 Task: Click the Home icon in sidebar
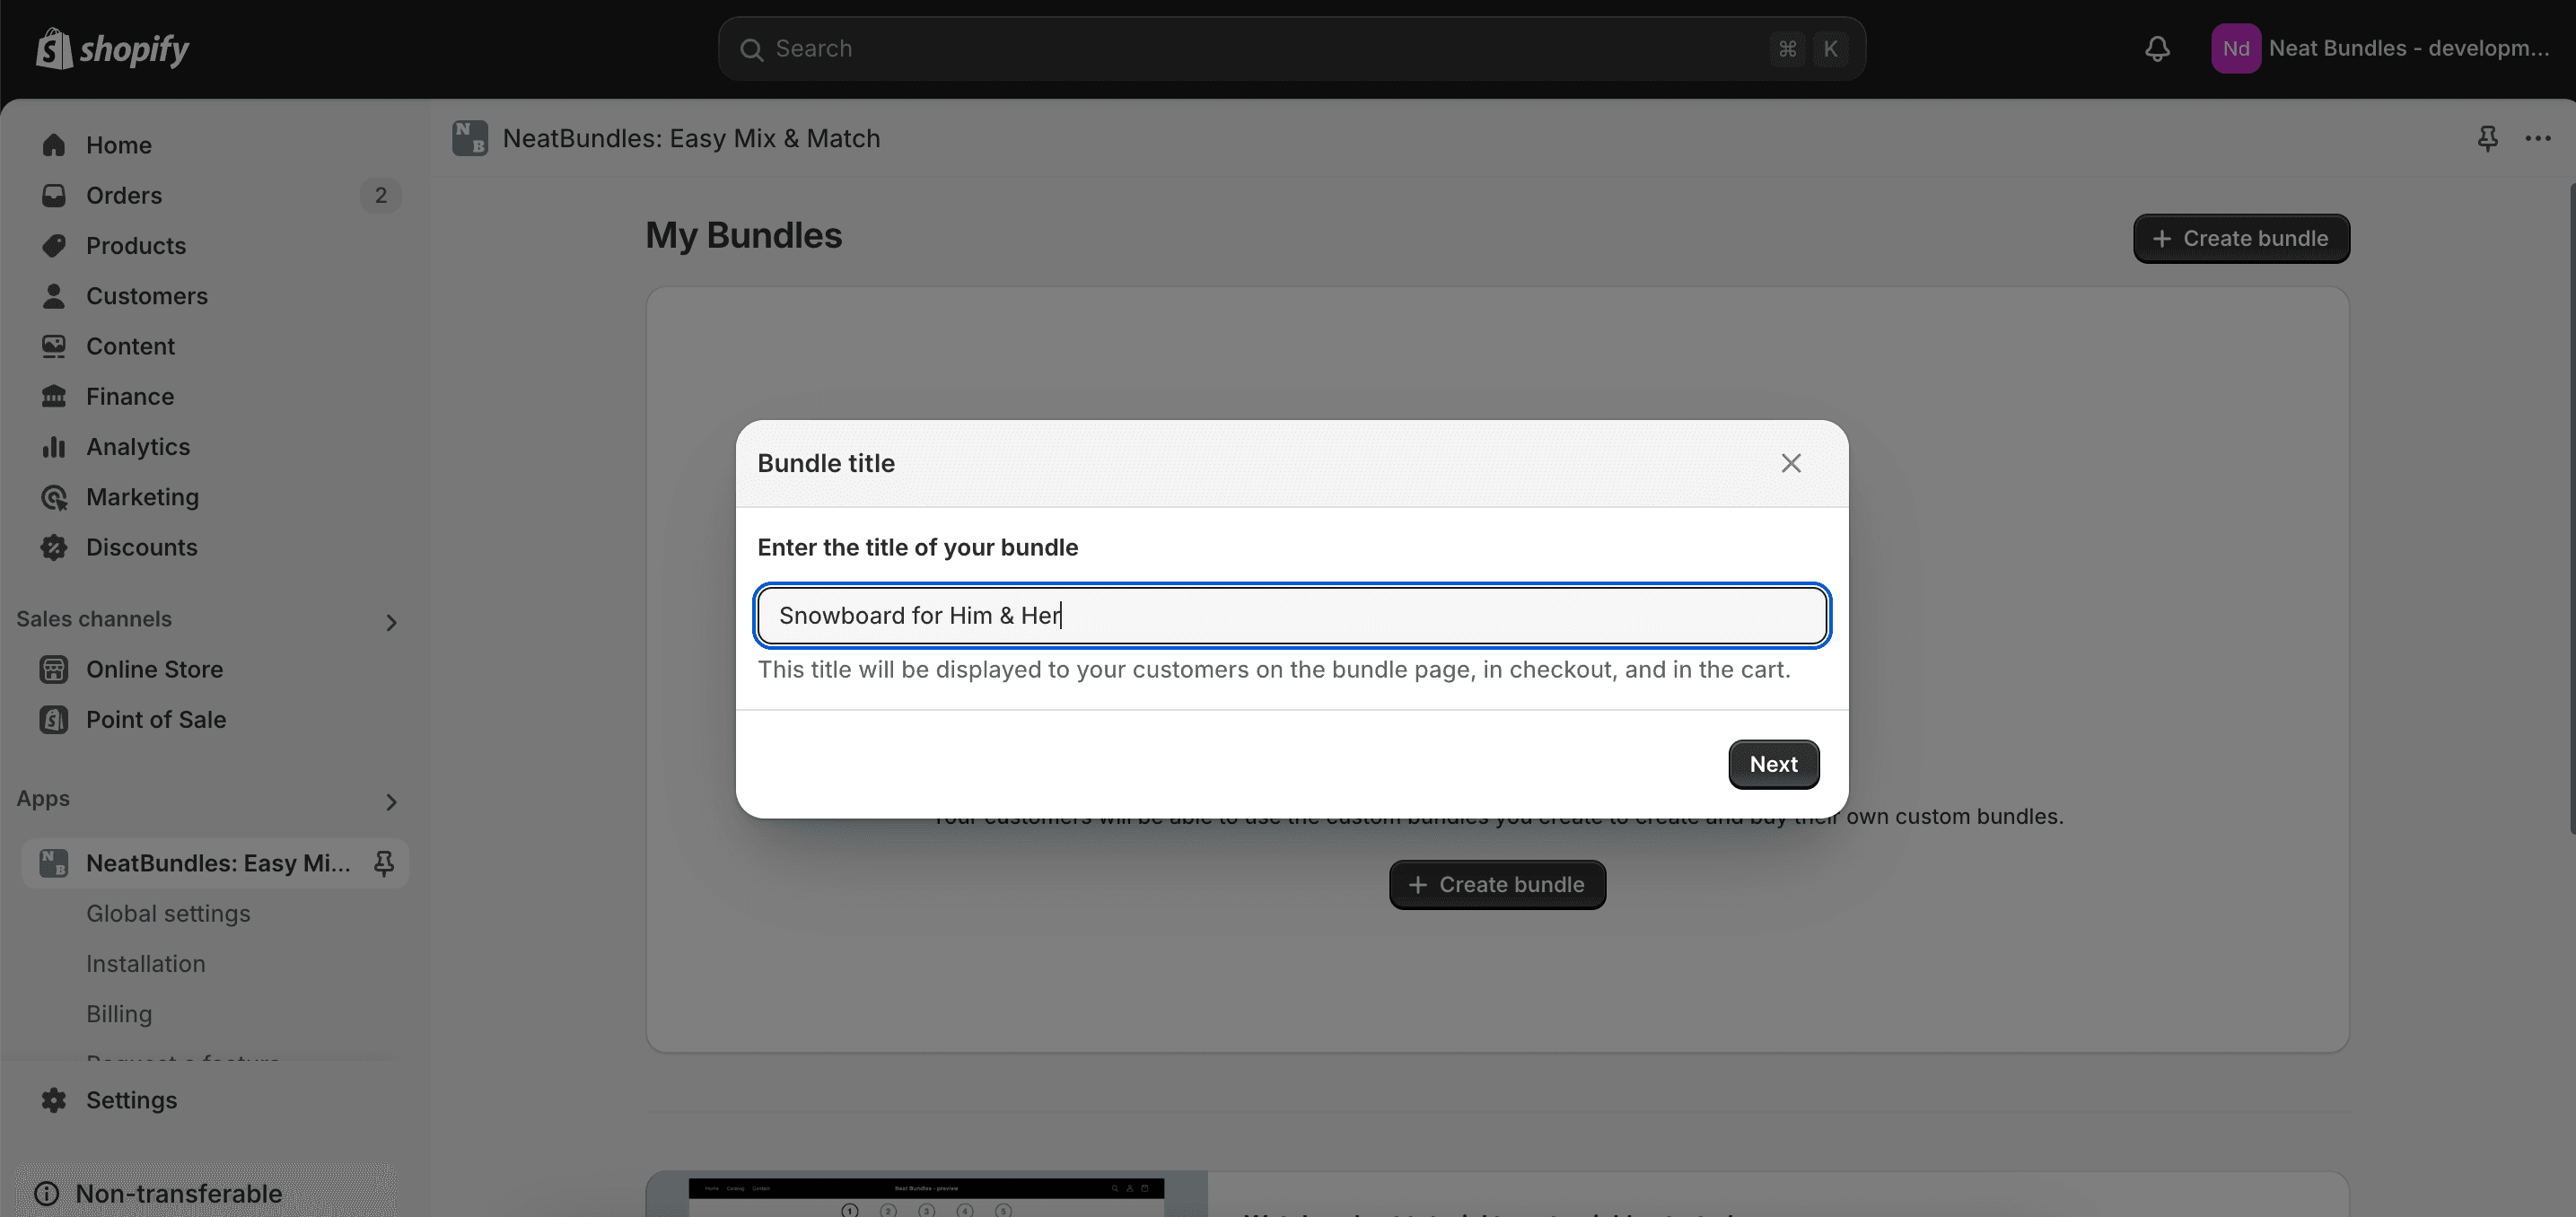(x=54, y=145)
